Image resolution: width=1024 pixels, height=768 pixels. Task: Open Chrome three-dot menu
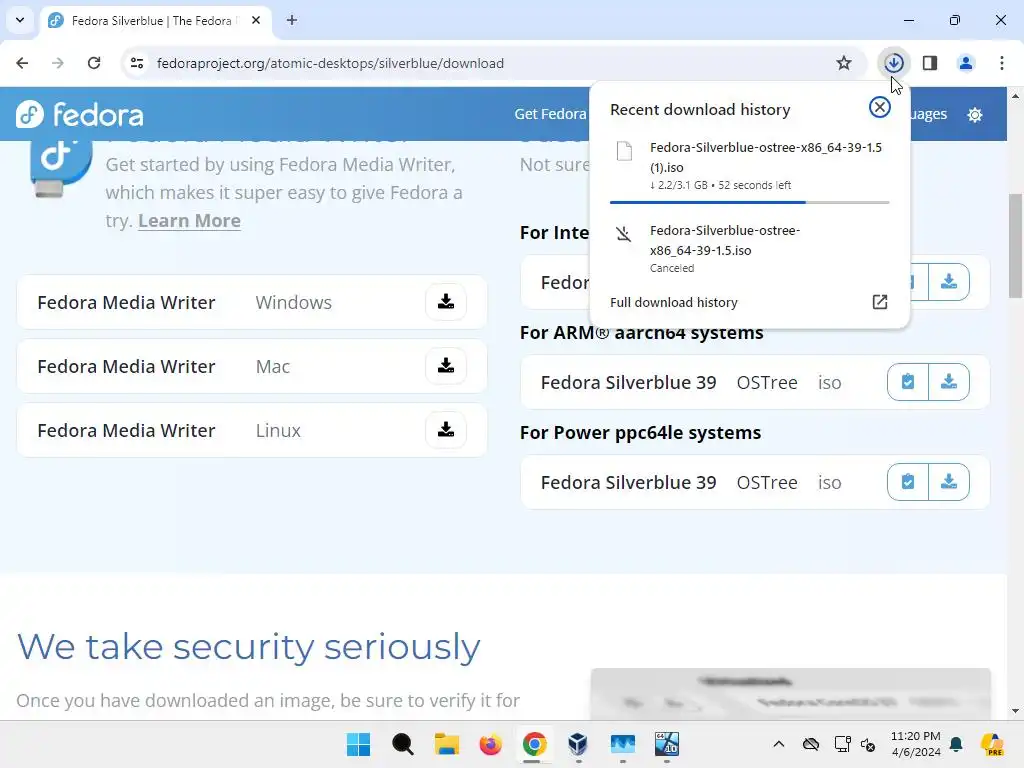pyautogui.click(x=1001, y=63)
